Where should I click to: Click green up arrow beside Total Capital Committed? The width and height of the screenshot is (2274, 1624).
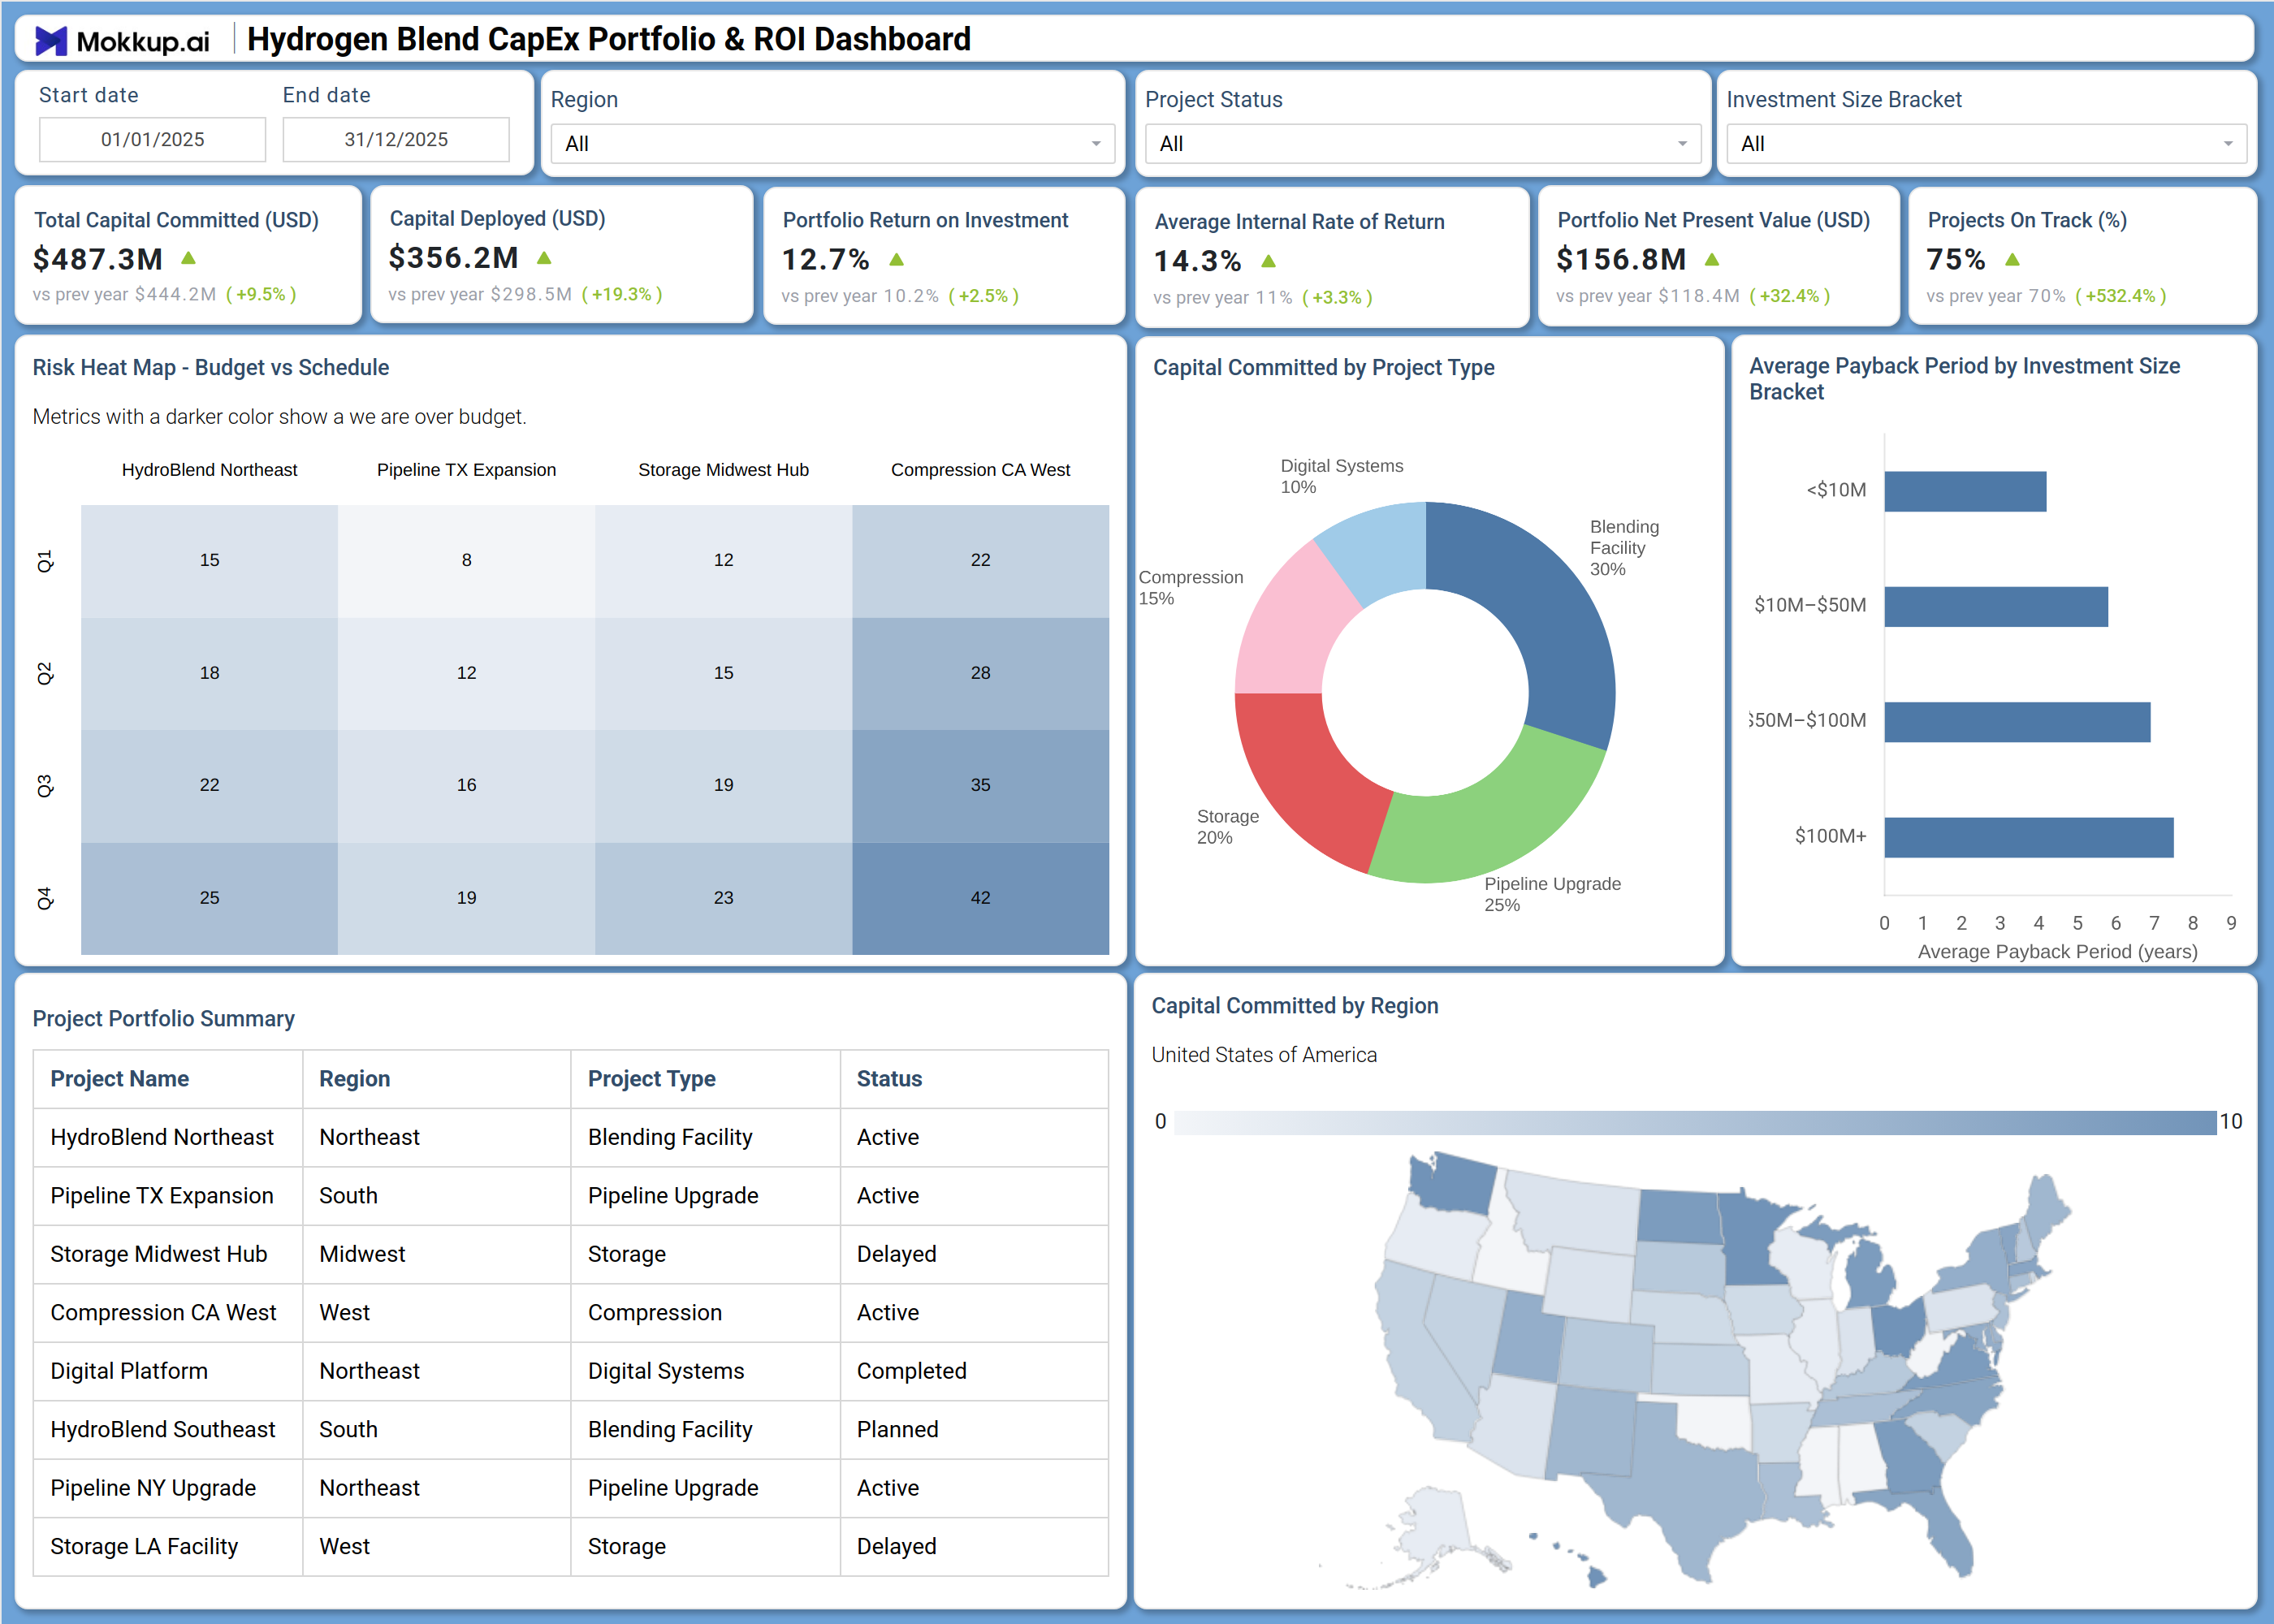(x=188, y=258)
